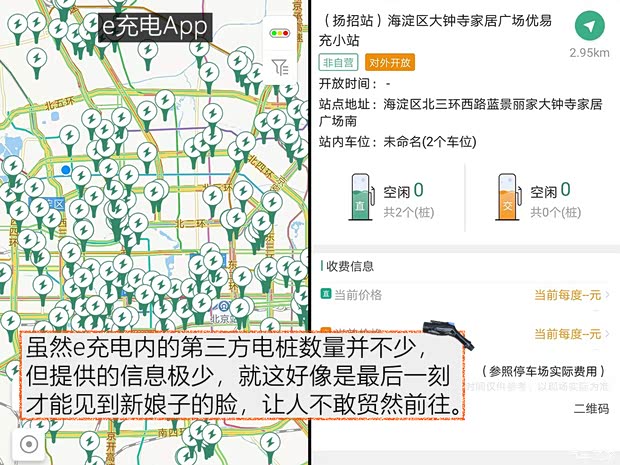Image resolution: width=620 pixels, height=465 pixels.
Task: Click 站内车位 未命名(2个车位) line
Action: tap(397, 142)
